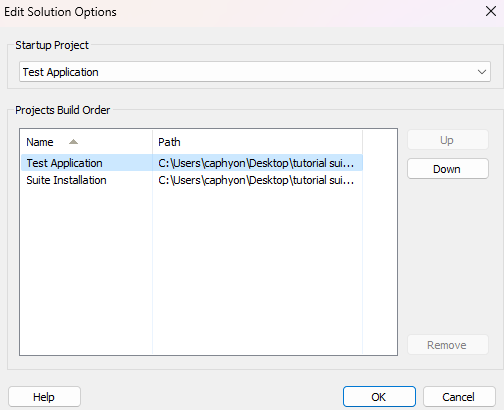Select the Test Application row name
This screenshot has height=410, width=504.
tap(64, 163)
